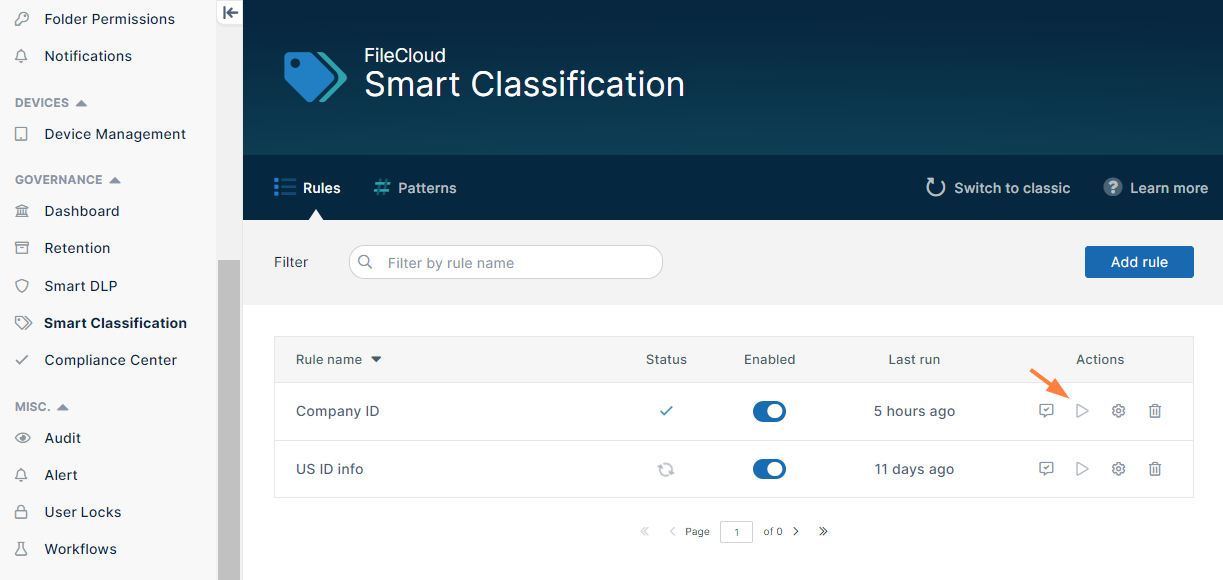The image size is (1223, 580).
Task: Run the US ID info rule
Action: (x=1082, y=469)
